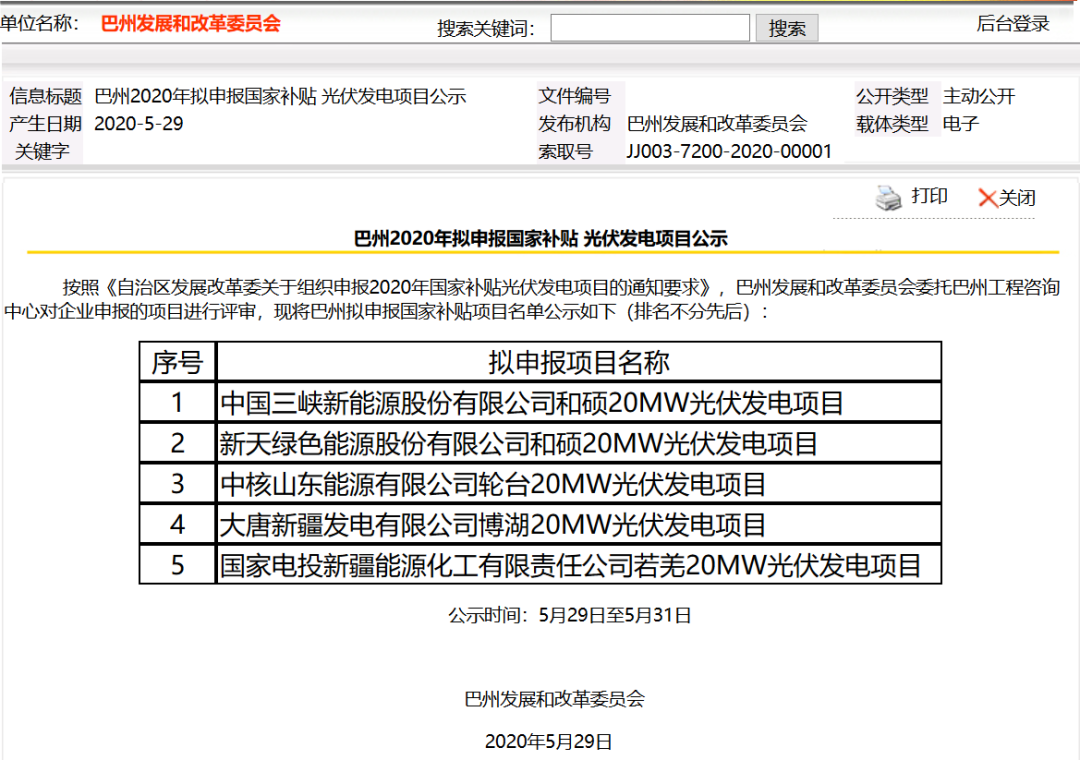Click the 产生日期 field label
The image size is (1080, 760).
(x=45, y=124)
